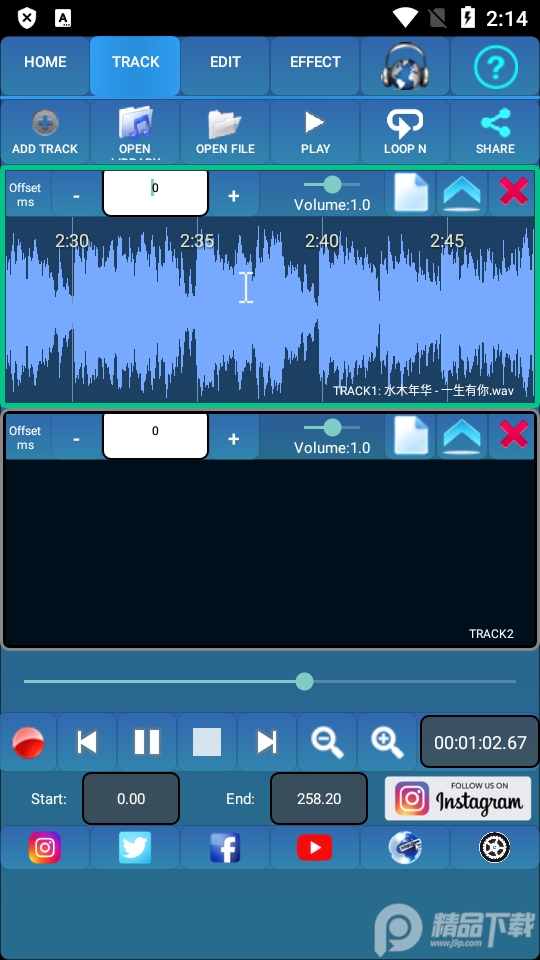The width and height of the screenshot is (540, 960).
Task: Delete Track 1 with red X
Action: pos(513,193)
